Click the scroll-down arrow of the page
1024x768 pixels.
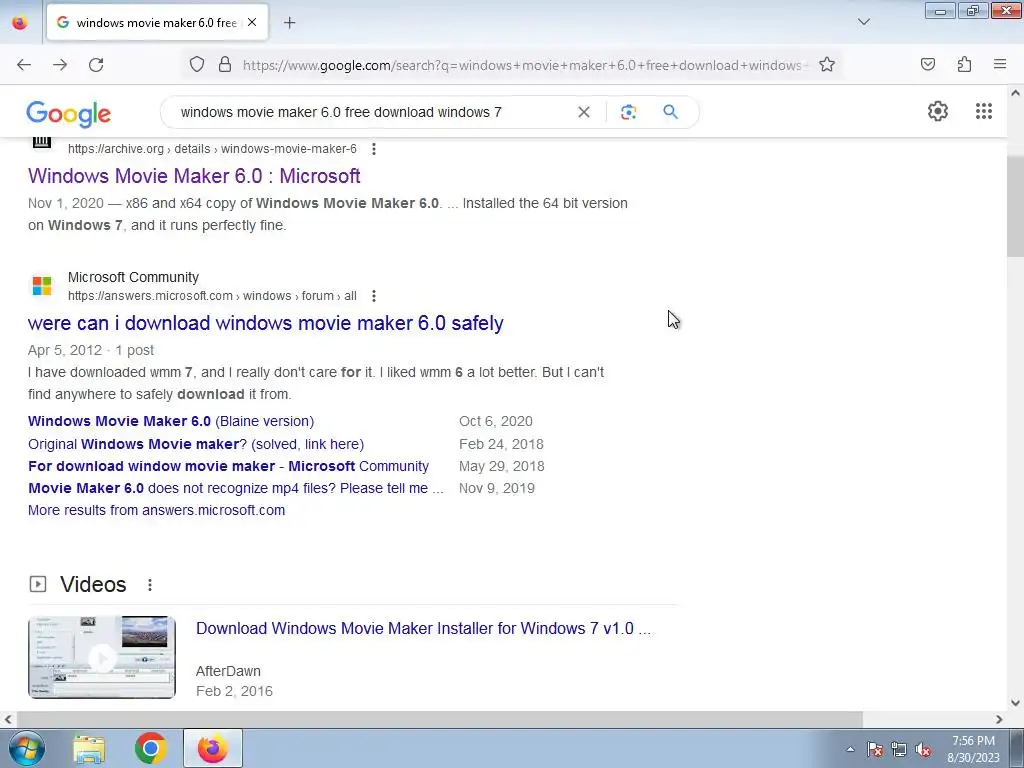tap(1015, 703)
